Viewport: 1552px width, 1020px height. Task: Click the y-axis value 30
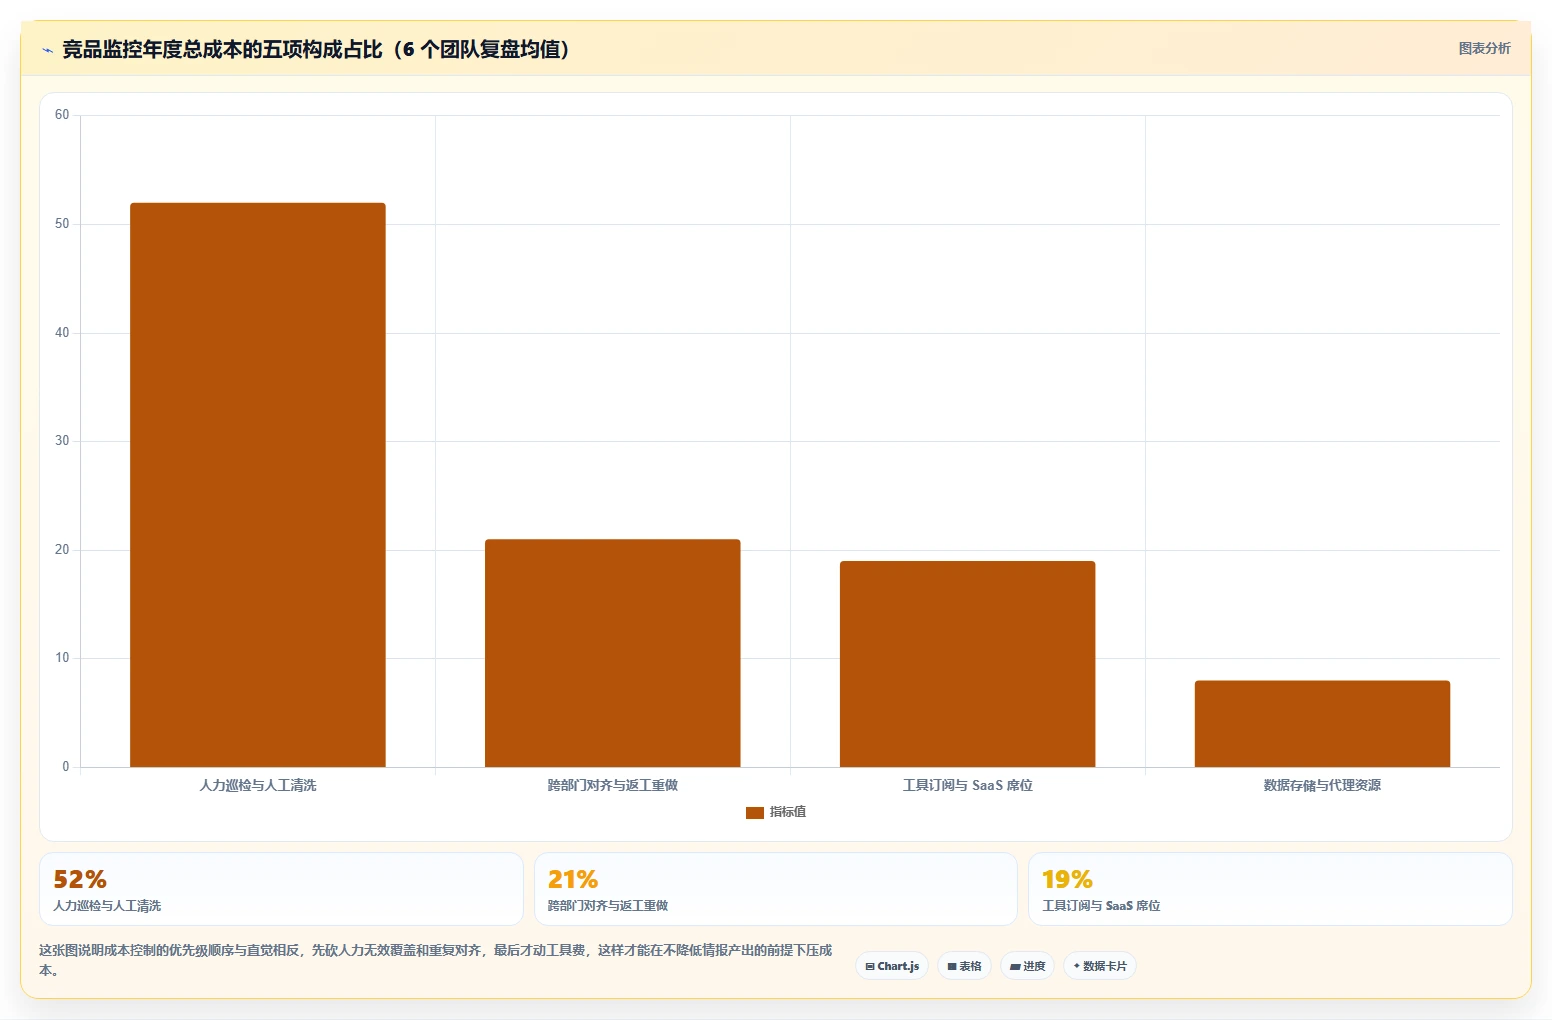click(62, 441)
